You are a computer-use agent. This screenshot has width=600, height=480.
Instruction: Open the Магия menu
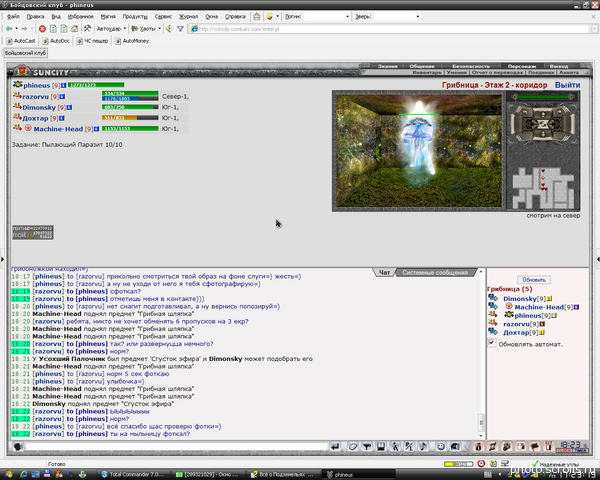point(108,16)
